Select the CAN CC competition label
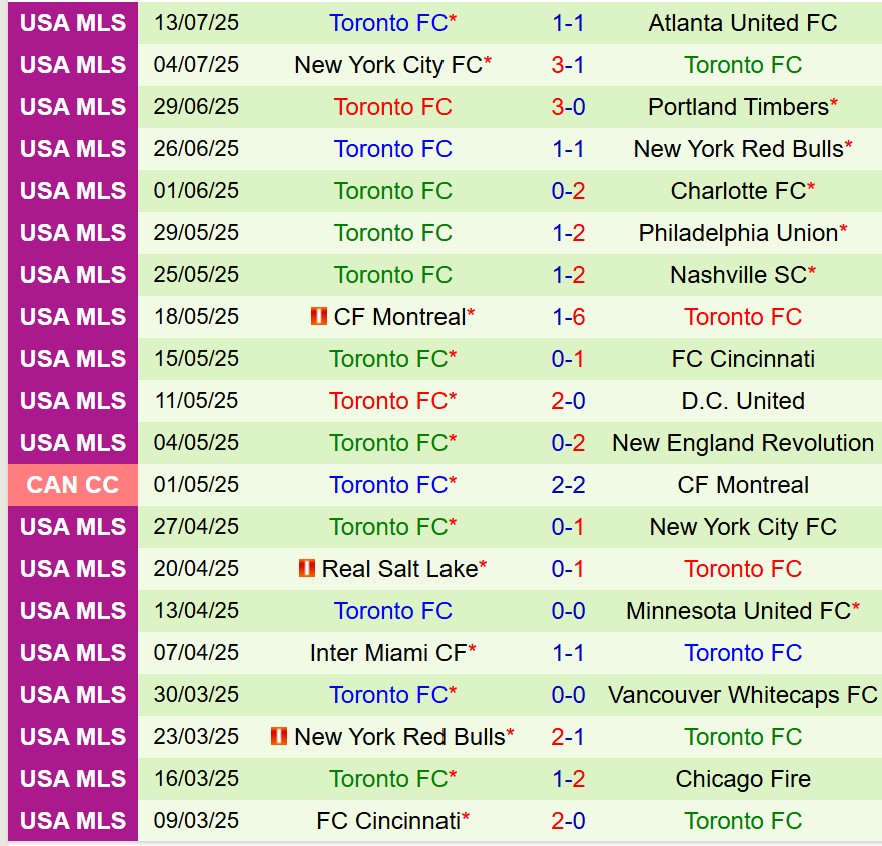882x846 pixels. [x=73, y=485]
